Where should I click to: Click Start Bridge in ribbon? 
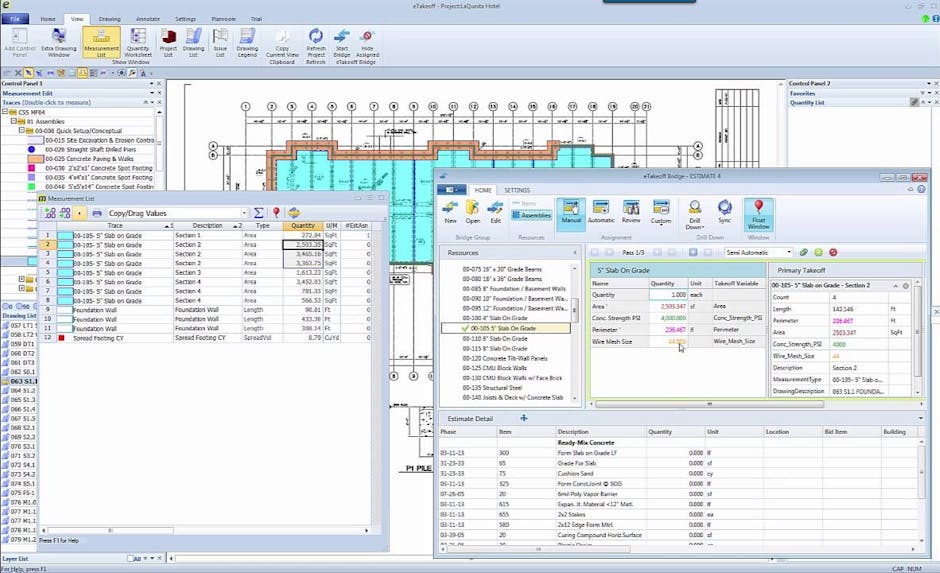pos(342,43)
